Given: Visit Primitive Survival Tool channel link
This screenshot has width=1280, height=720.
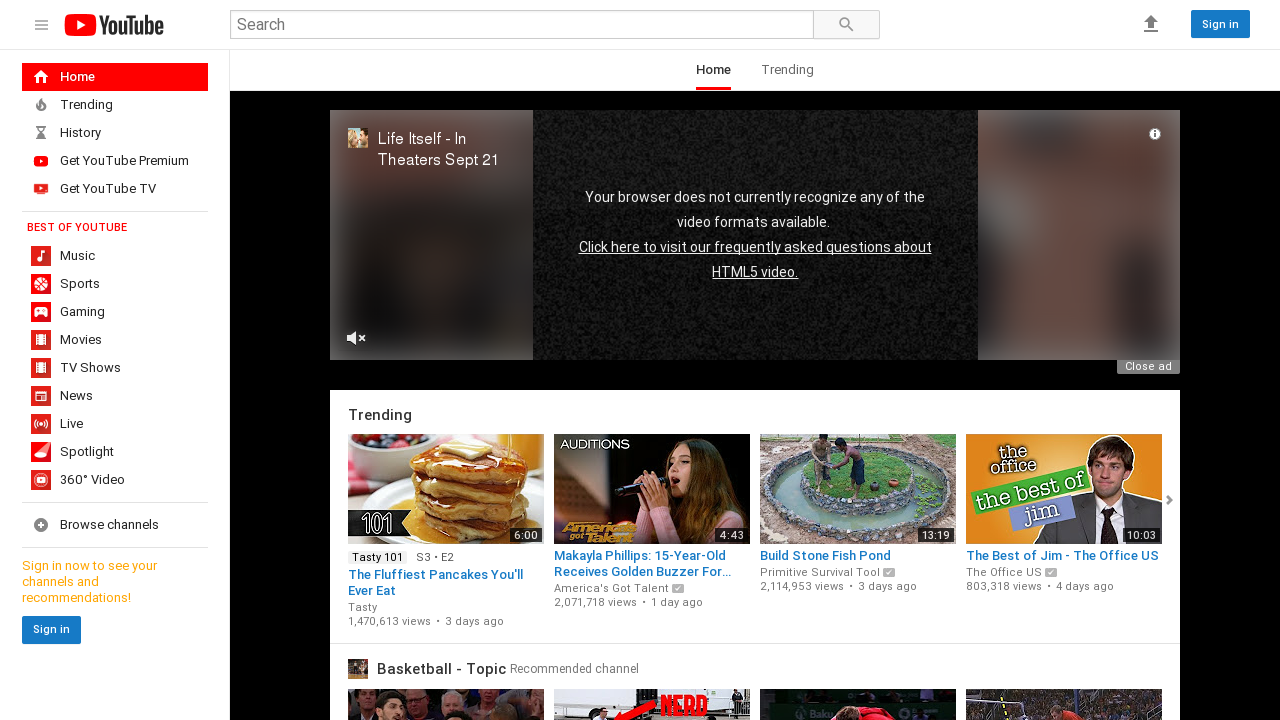Looking at the screenshot, I should coord(820,572).
